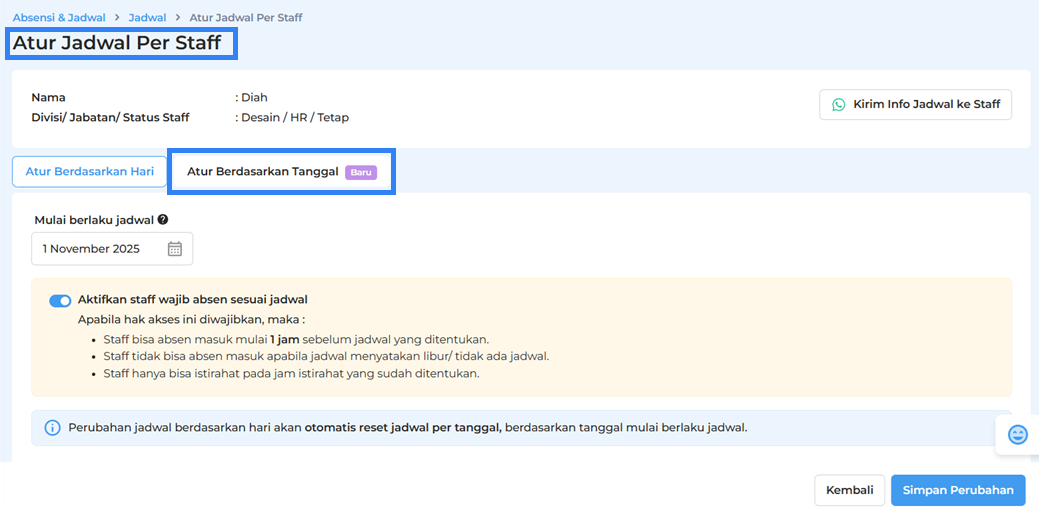Click the info icon in blue notice banner
Image resolution: width=1039 pixels, height=518 pixels.
point(53,428)
